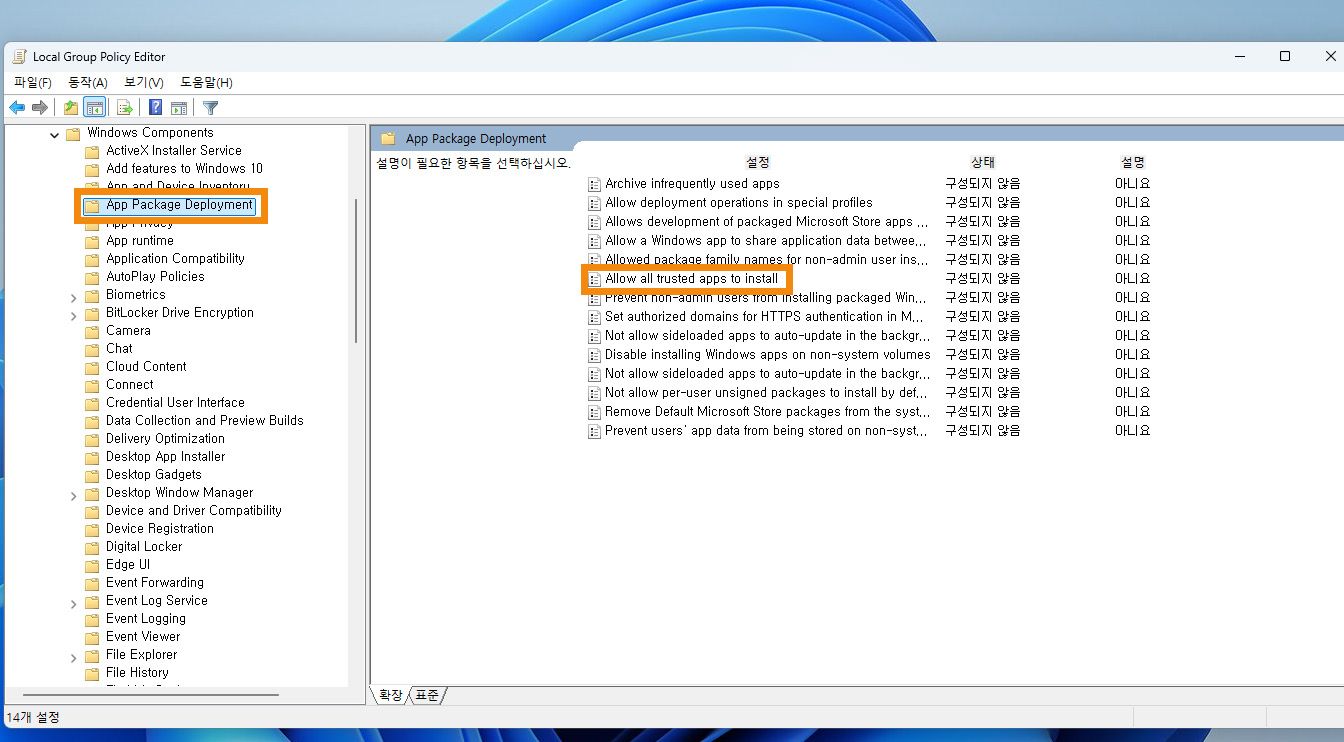Image resolution: width=1344 pixels, height=742 pixels.
Task: Click the folder icon beside Chat
Action: click(x=92, y=349)
